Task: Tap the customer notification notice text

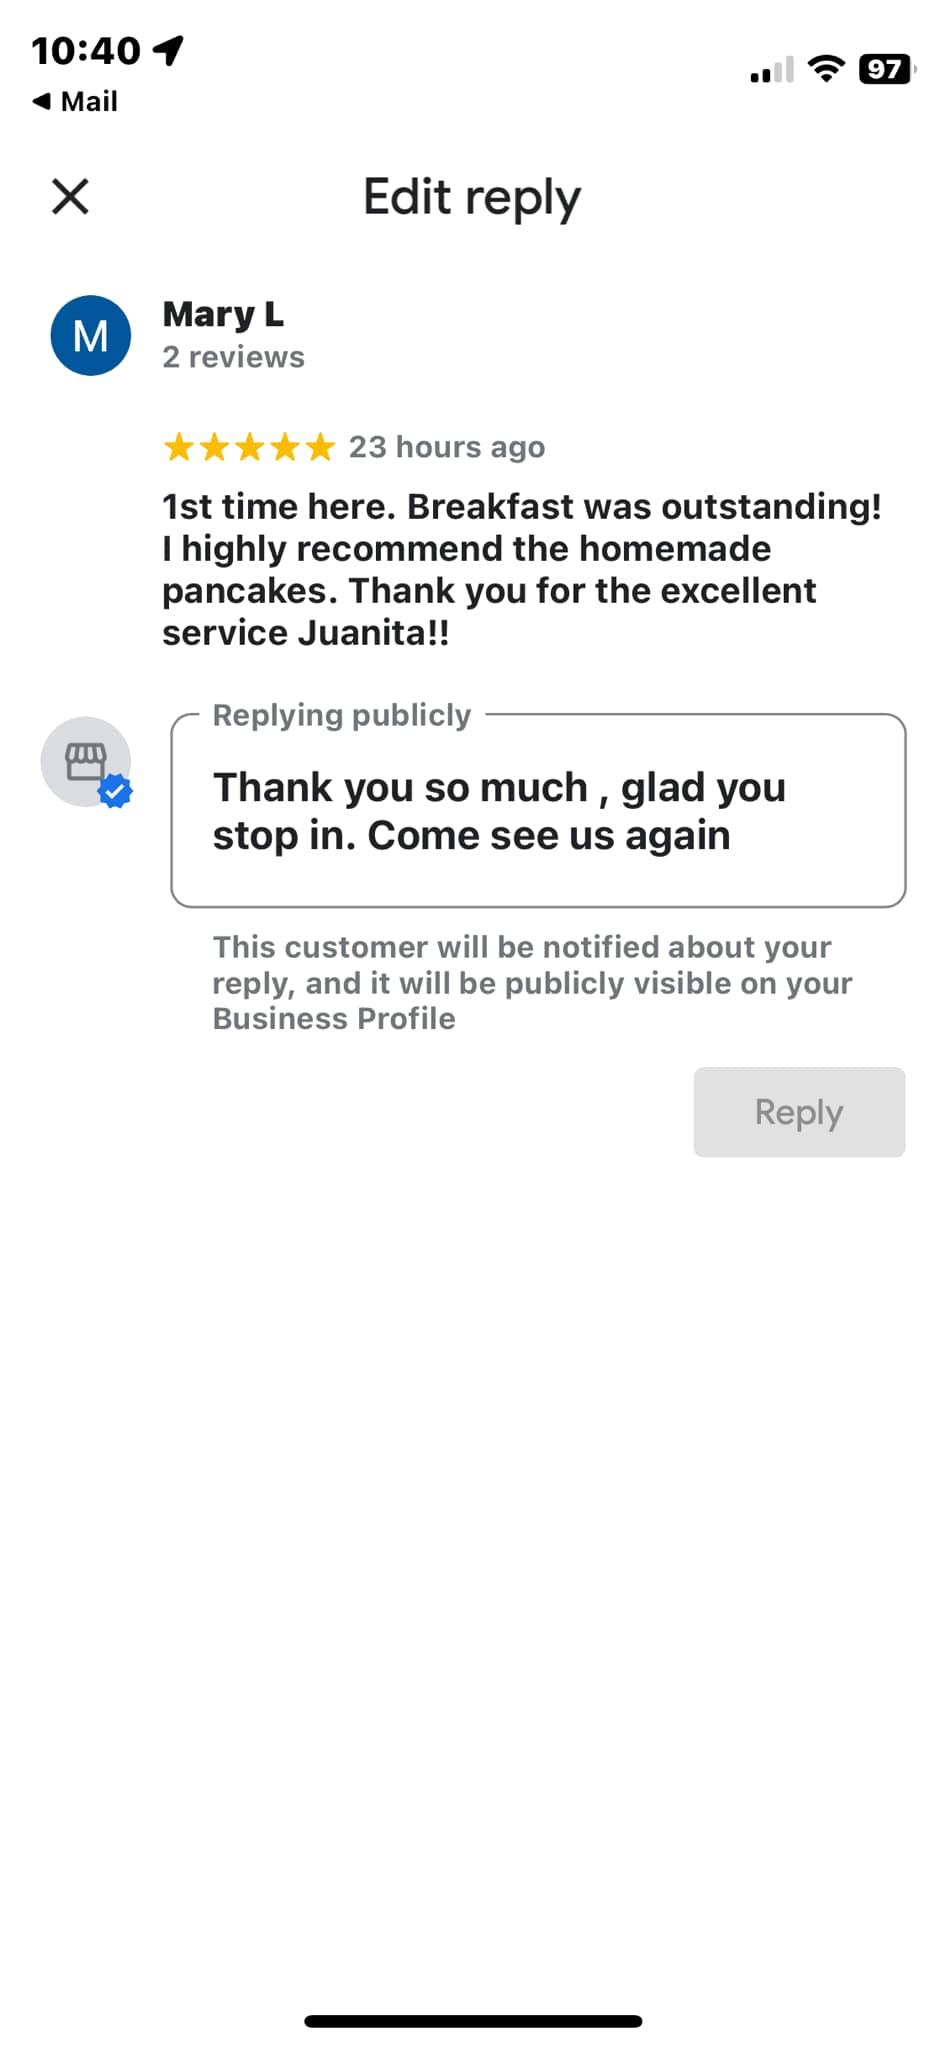Action: pyautogui.click(x=532, y=983)
